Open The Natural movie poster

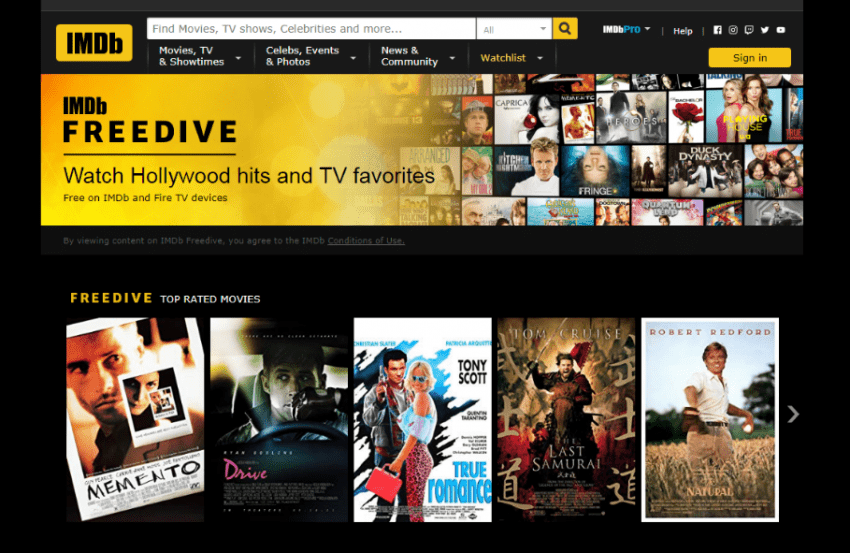click(710, 420)
